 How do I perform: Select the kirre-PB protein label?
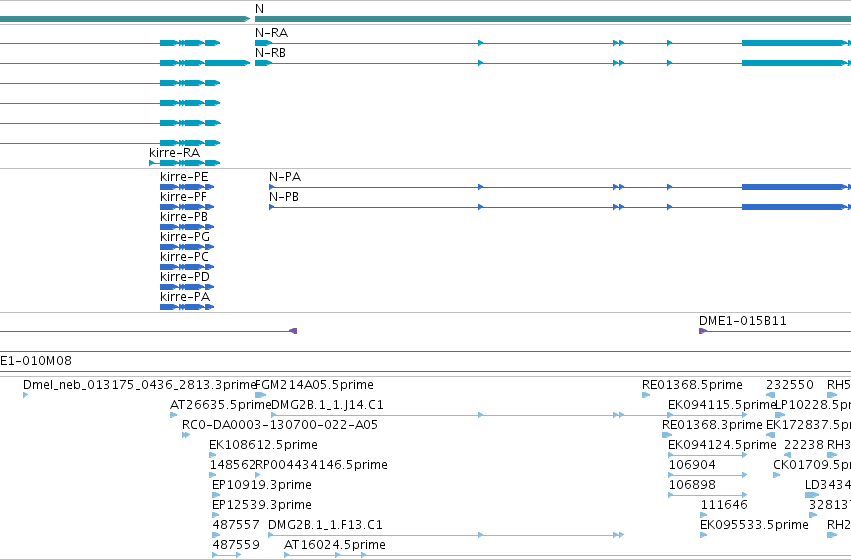coord(184,217)
